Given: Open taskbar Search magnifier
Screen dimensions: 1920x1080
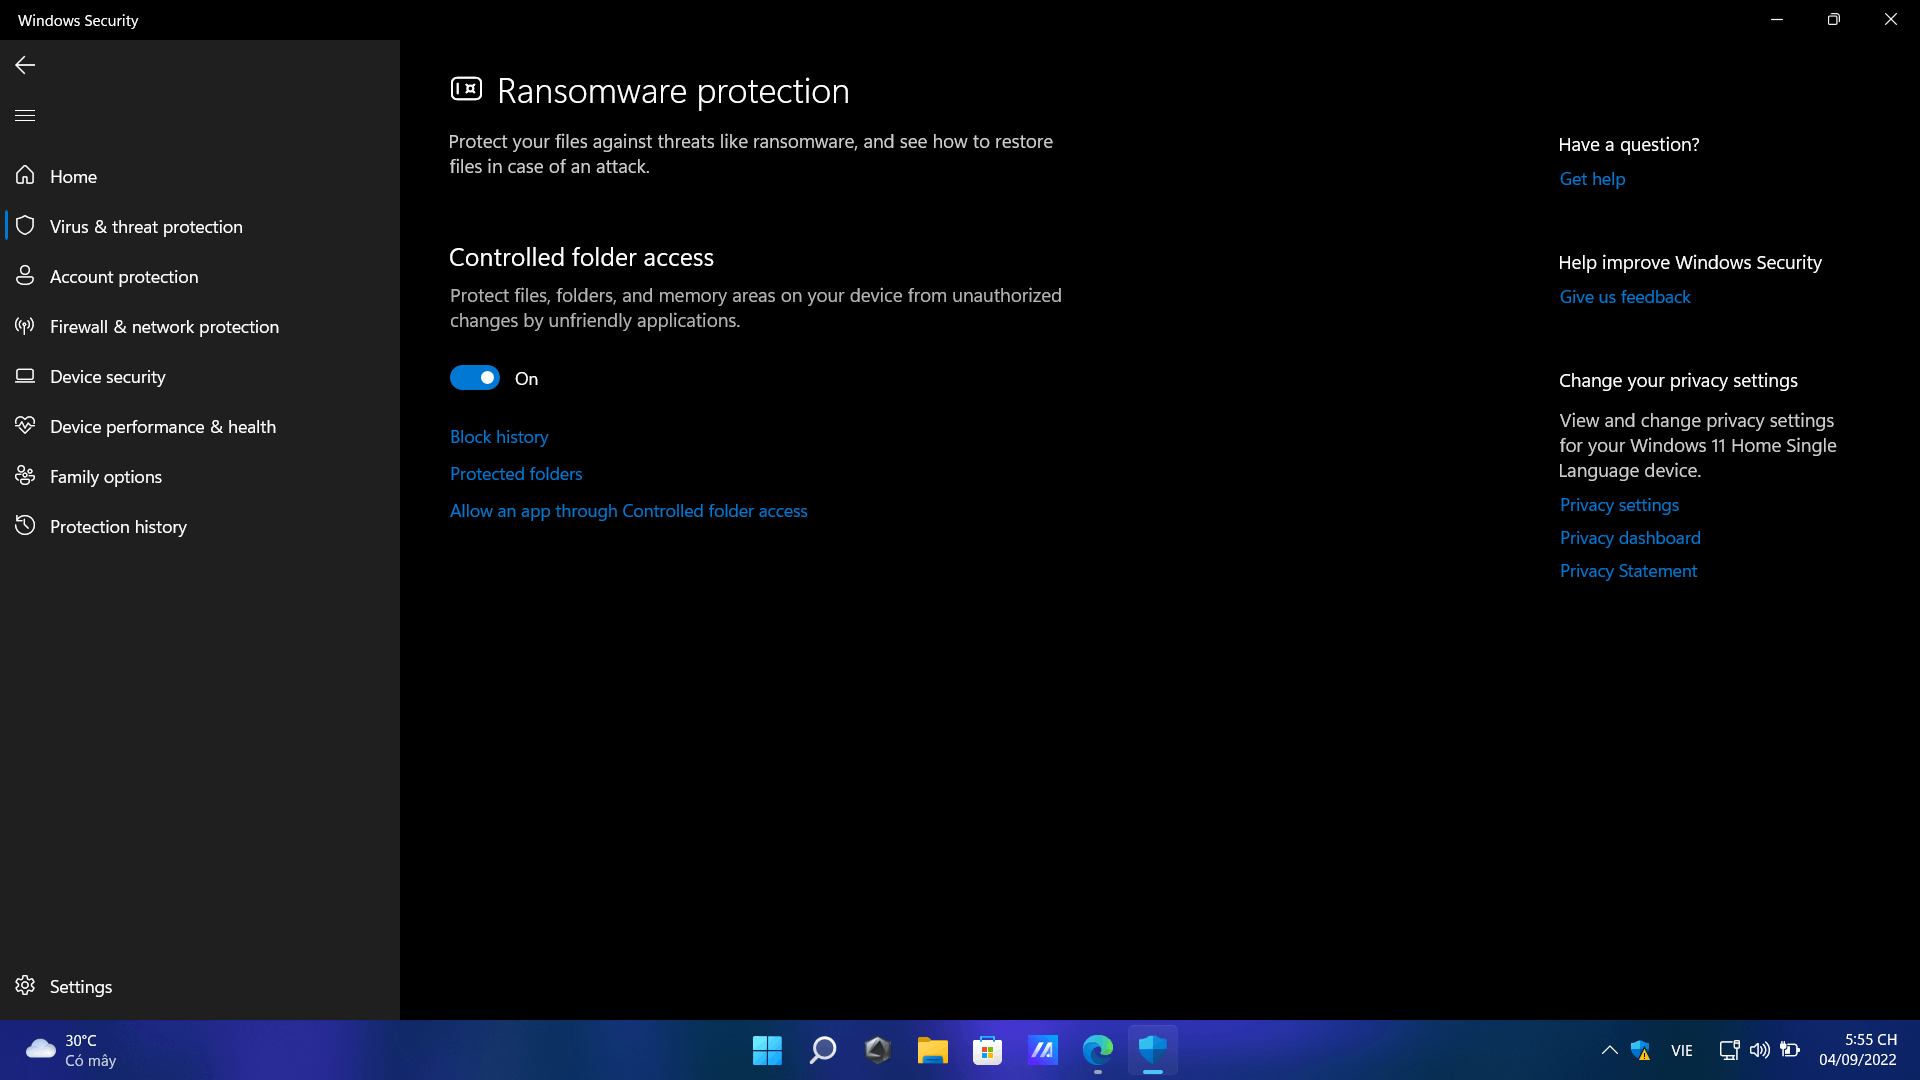Looking at the screenshot, I should pos(822,1050).
